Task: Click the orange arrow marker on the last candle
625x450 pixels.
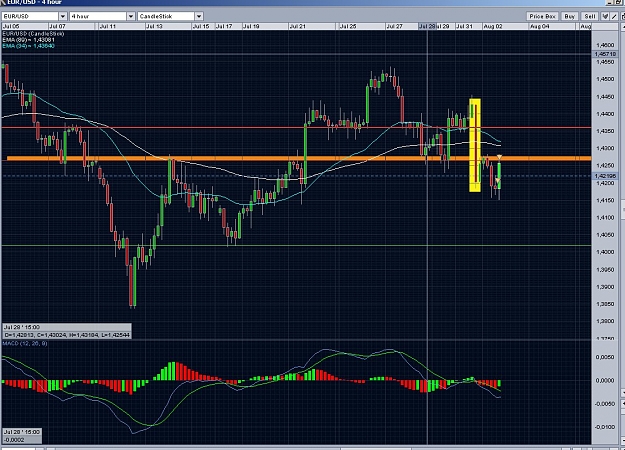Action: tap(499, 158)
